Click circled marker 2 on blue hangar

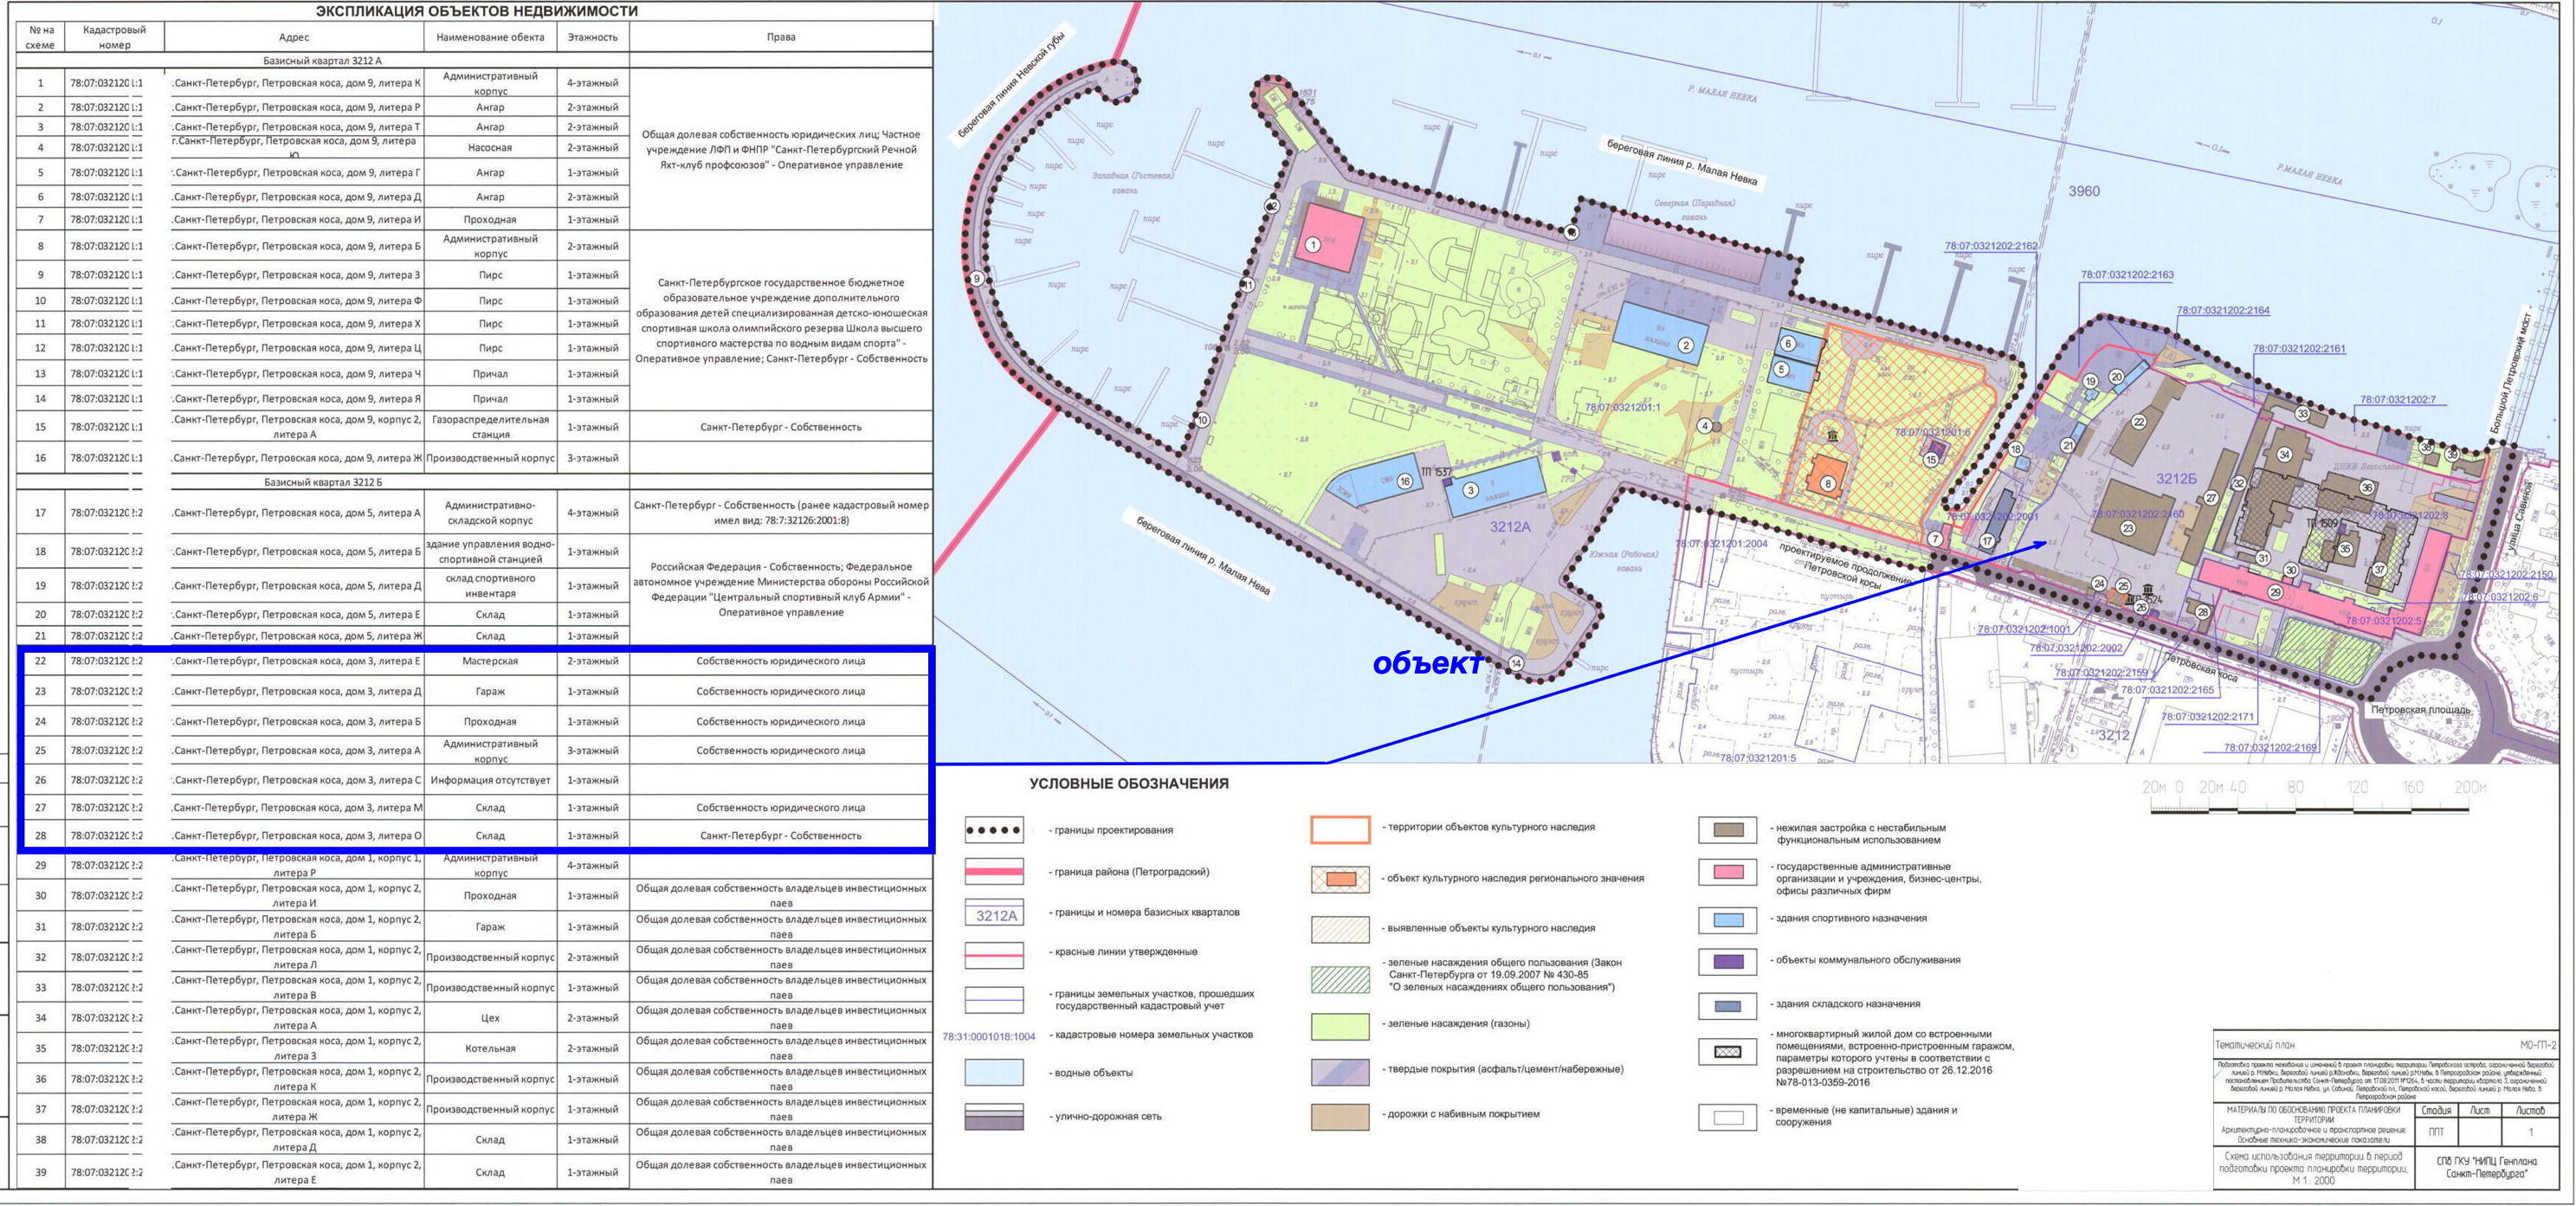click(x=1686, y=345)
